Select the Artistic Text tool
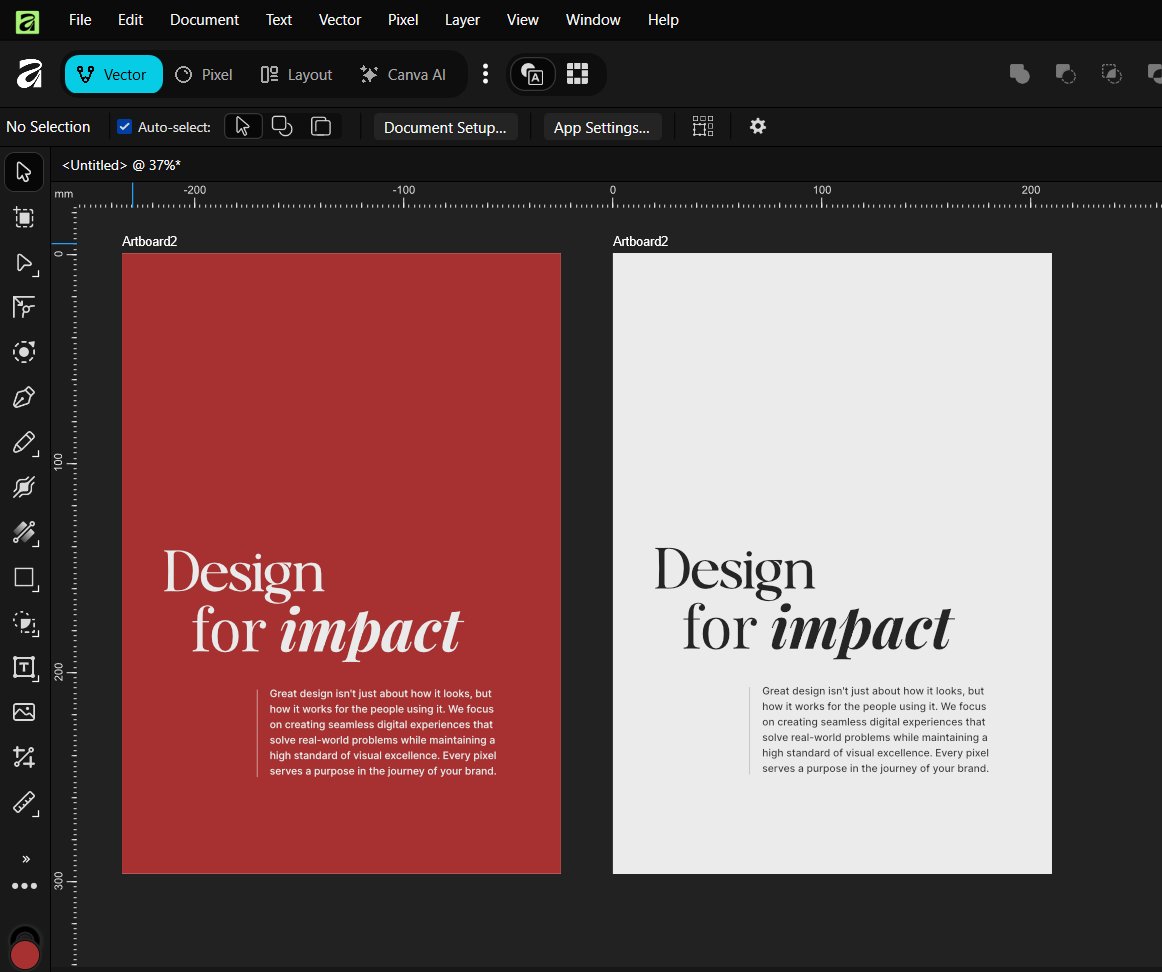 coord(24,668)
